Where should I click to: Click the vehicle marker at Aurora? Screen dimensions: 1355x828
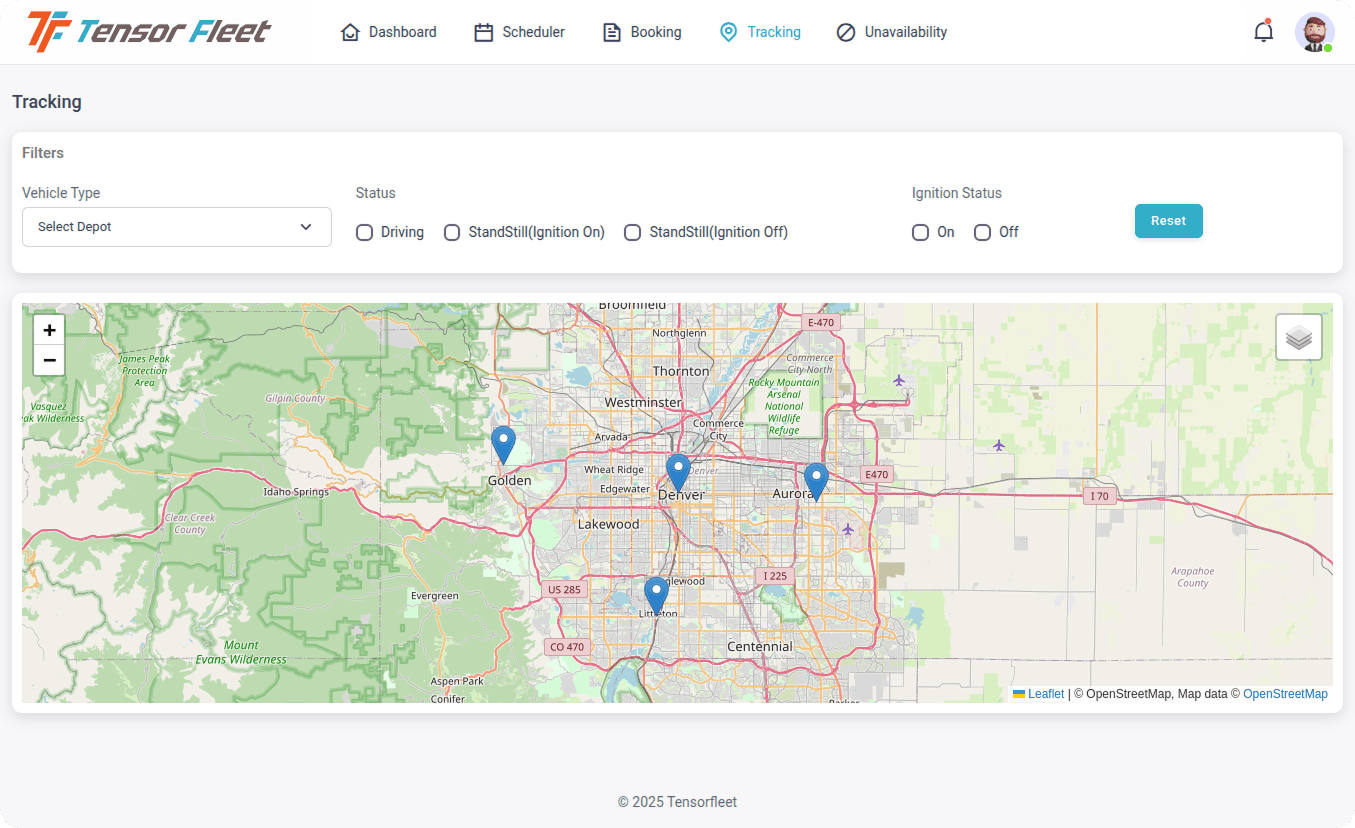pos(816,481)
